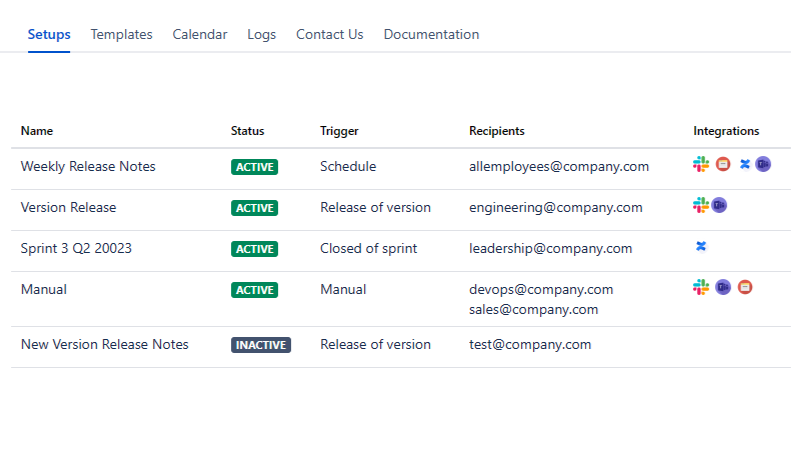Click Microsoft Teams icon in Manual setup row

click(x=723, y=287)
